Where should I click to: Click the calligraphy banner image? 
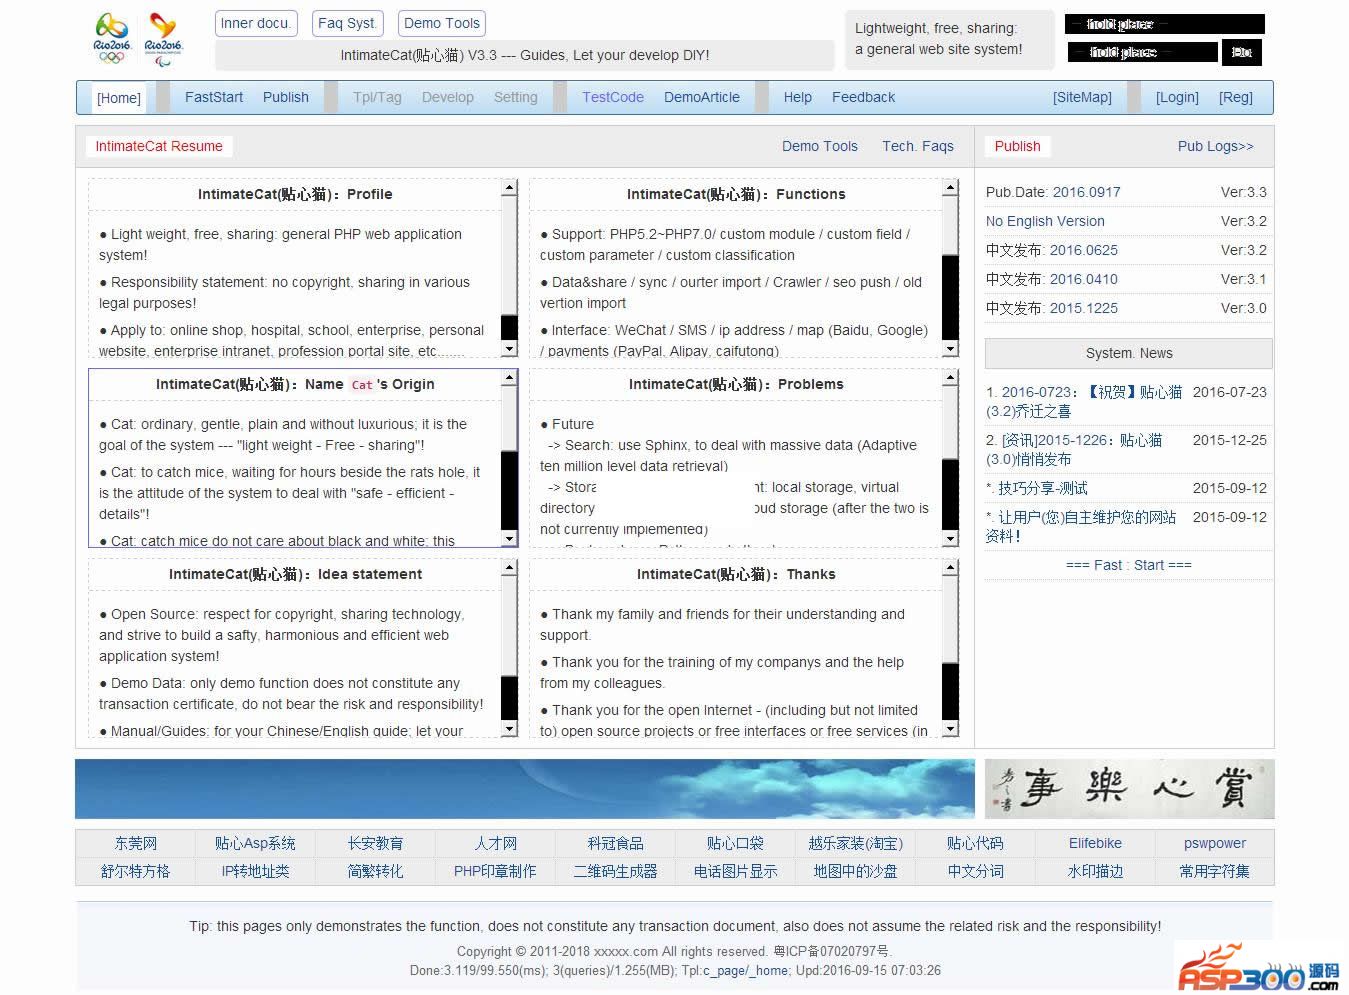pyautogui.click(x=1129, y=789)
